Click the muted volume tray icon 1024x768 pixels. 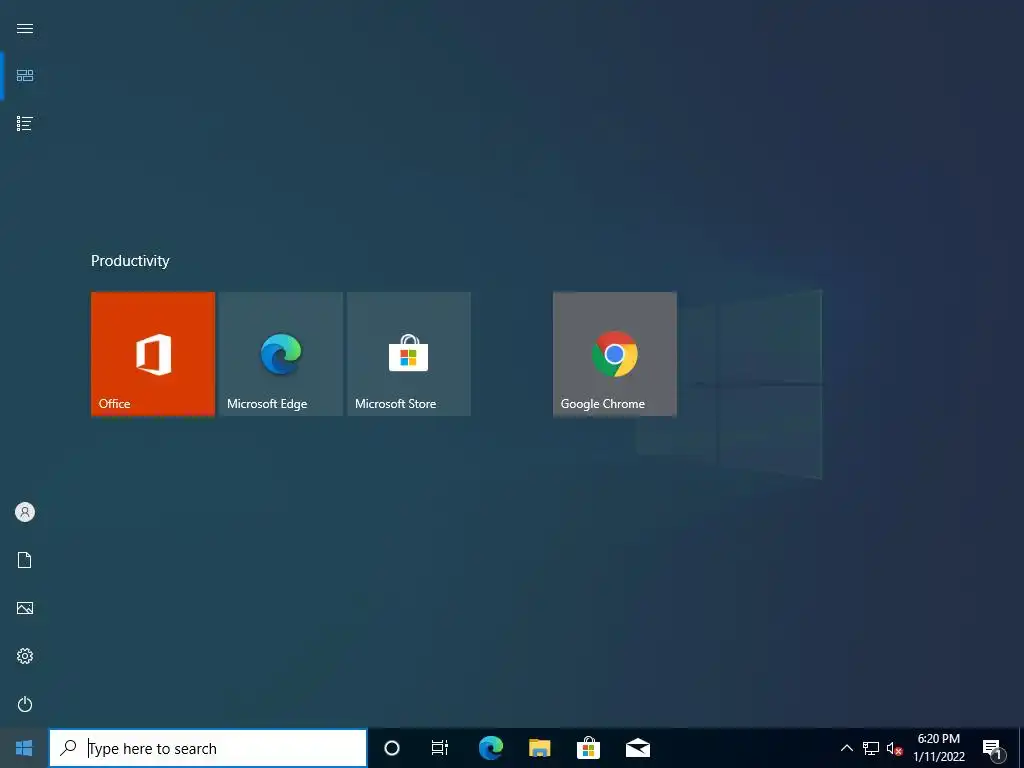click(894, 748)
